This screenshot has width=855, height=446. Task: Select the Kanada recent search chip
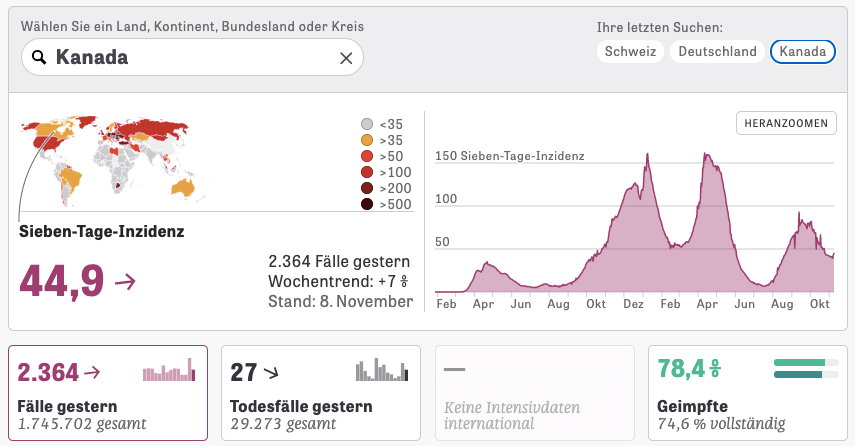(803, 52)
